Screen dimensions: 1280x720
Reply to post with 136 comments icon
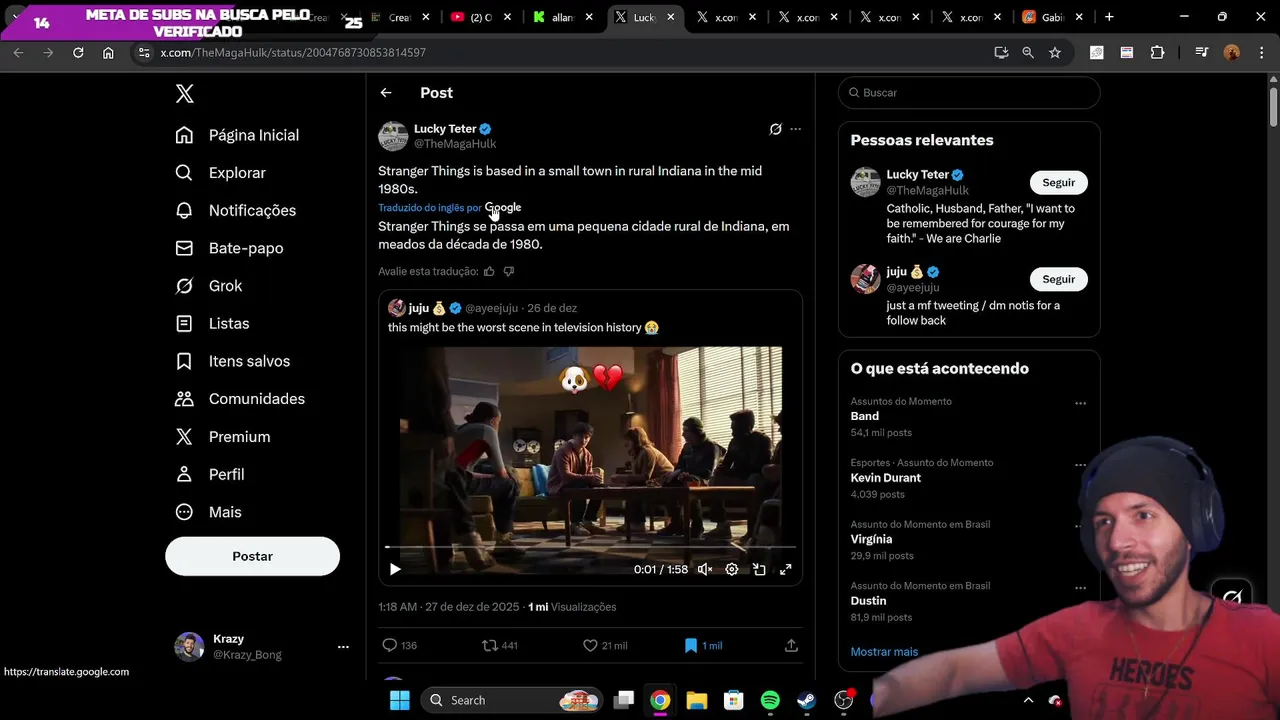(x=390, y=646)
